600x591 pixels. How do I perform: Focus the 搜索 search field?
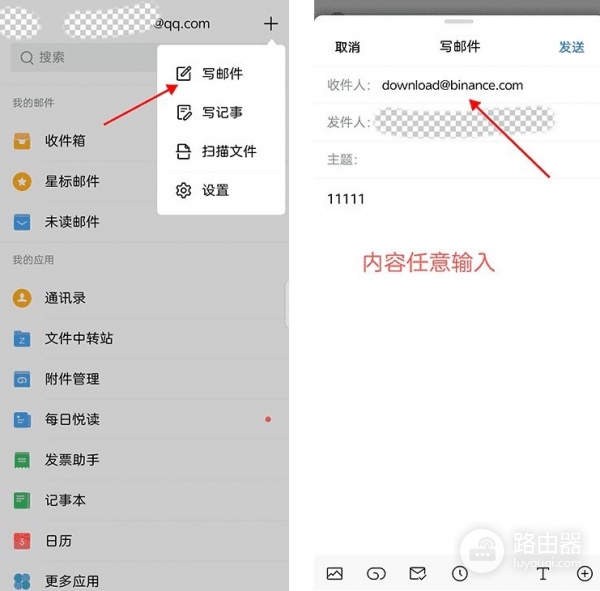pos(84,58)
